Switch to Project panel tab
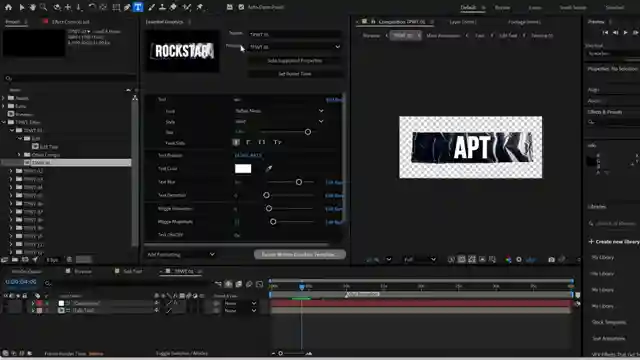This screenshot has width=640, height=360. click(13, 22)
